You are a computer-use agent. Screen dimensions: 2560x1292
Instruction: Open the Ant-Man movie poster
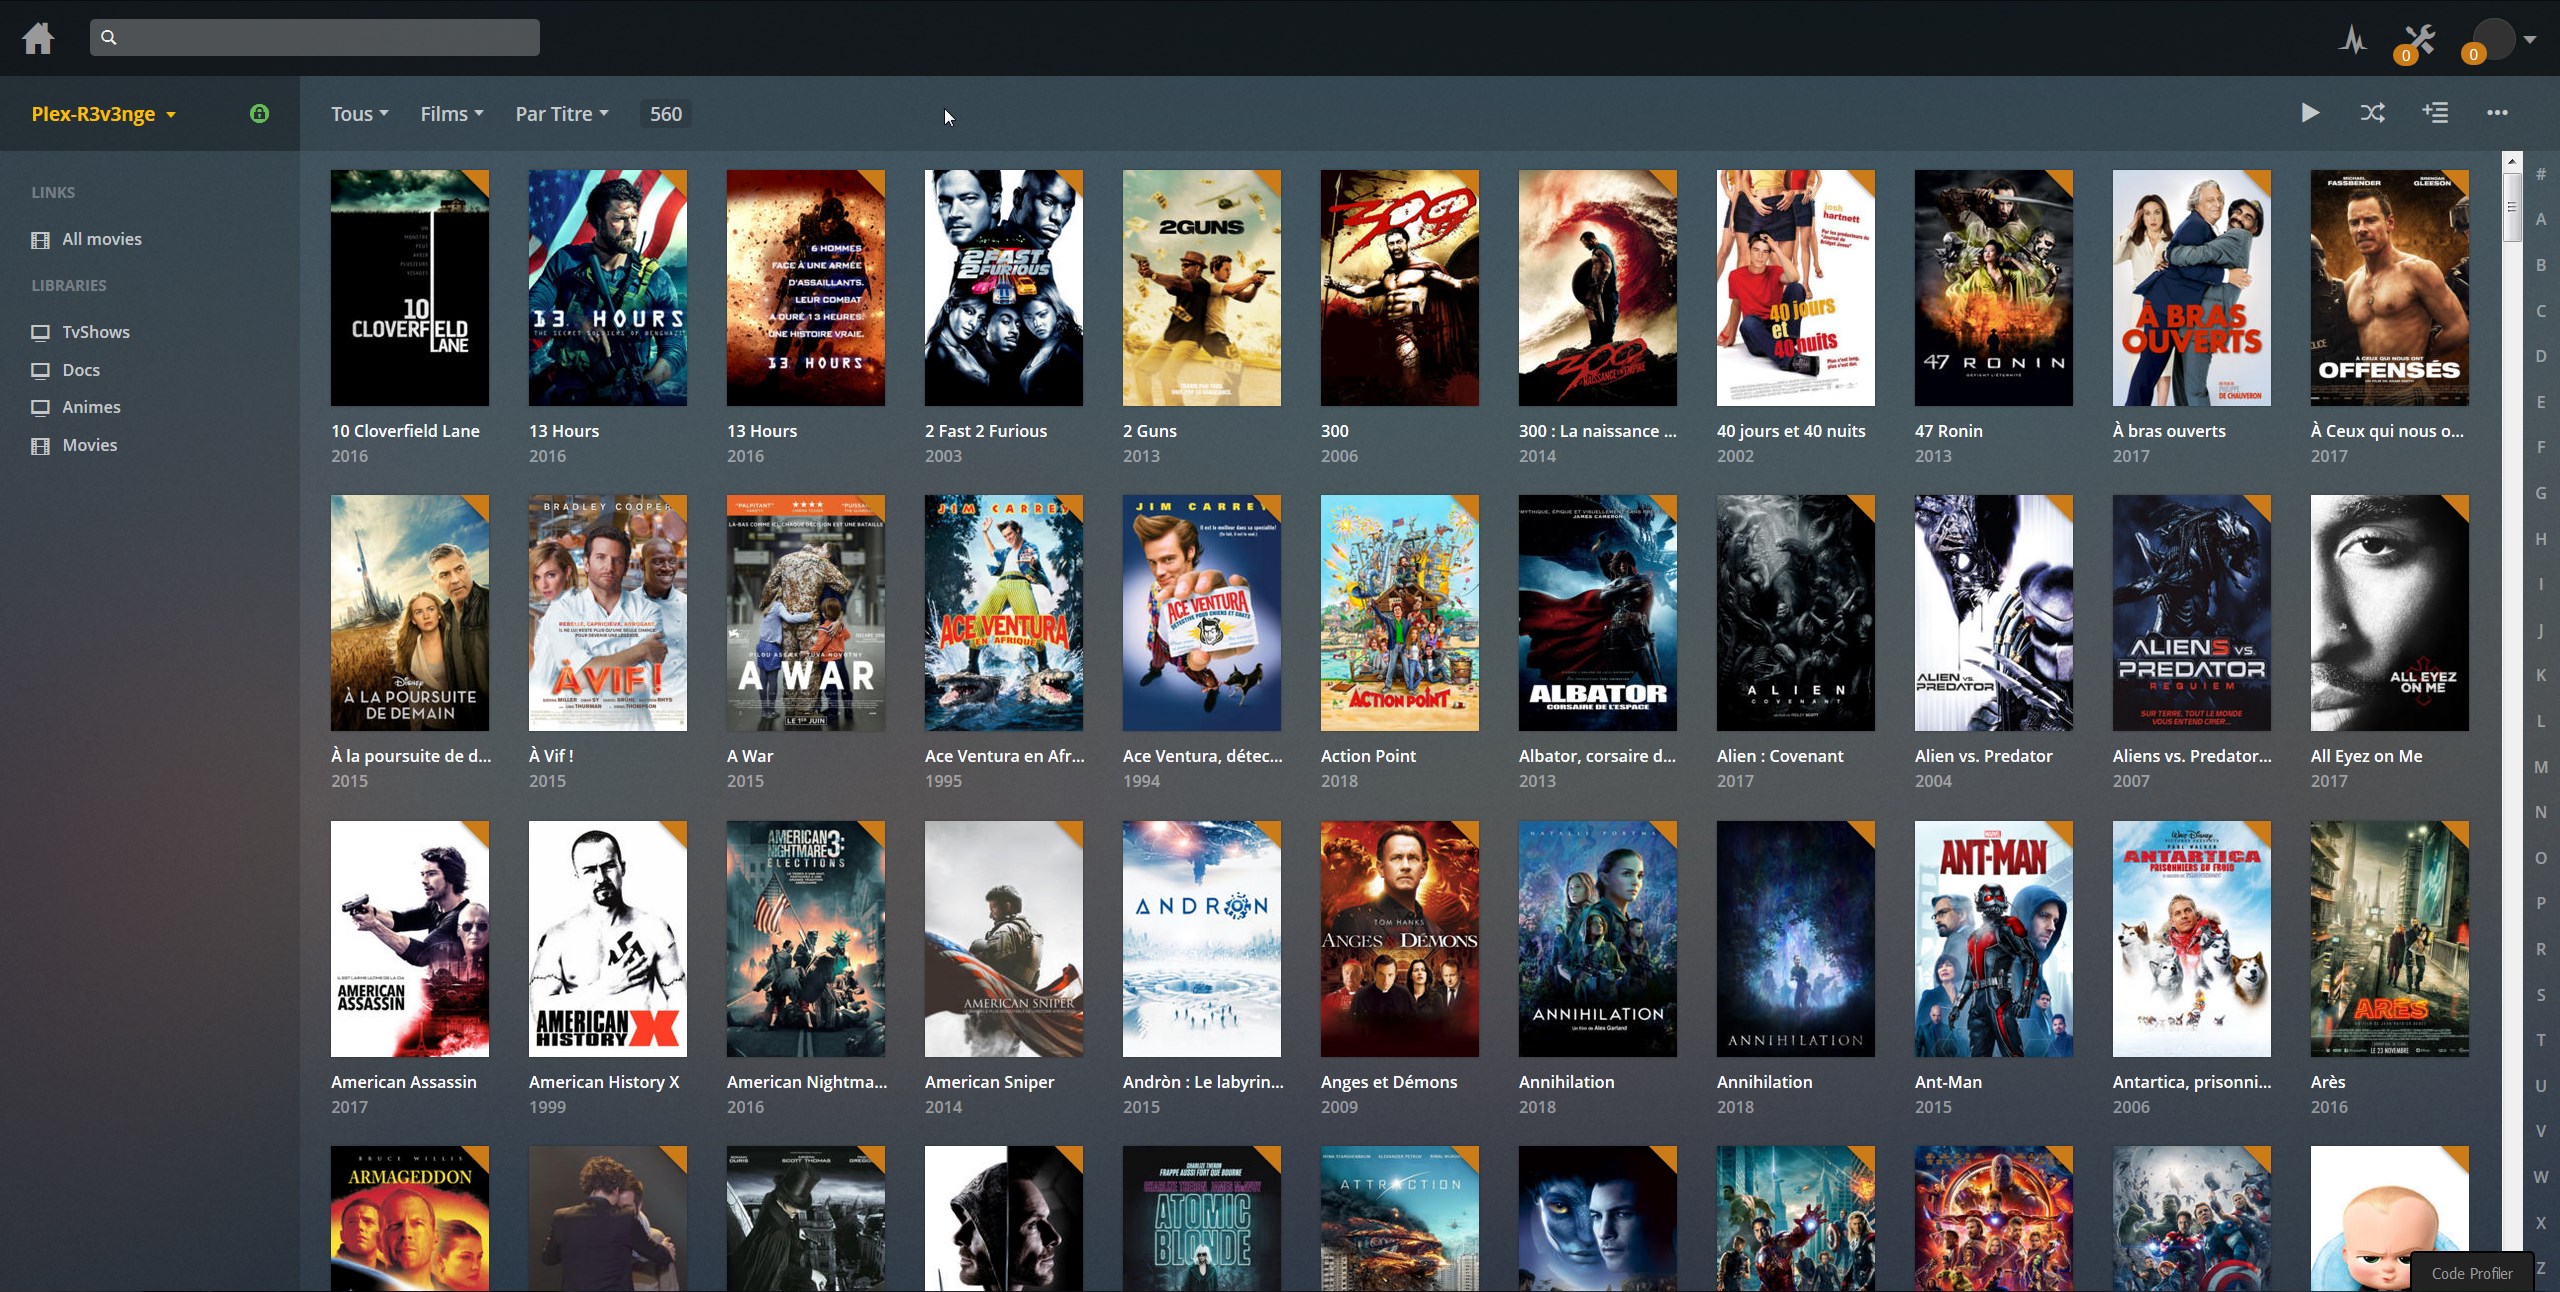[1993, 938]
